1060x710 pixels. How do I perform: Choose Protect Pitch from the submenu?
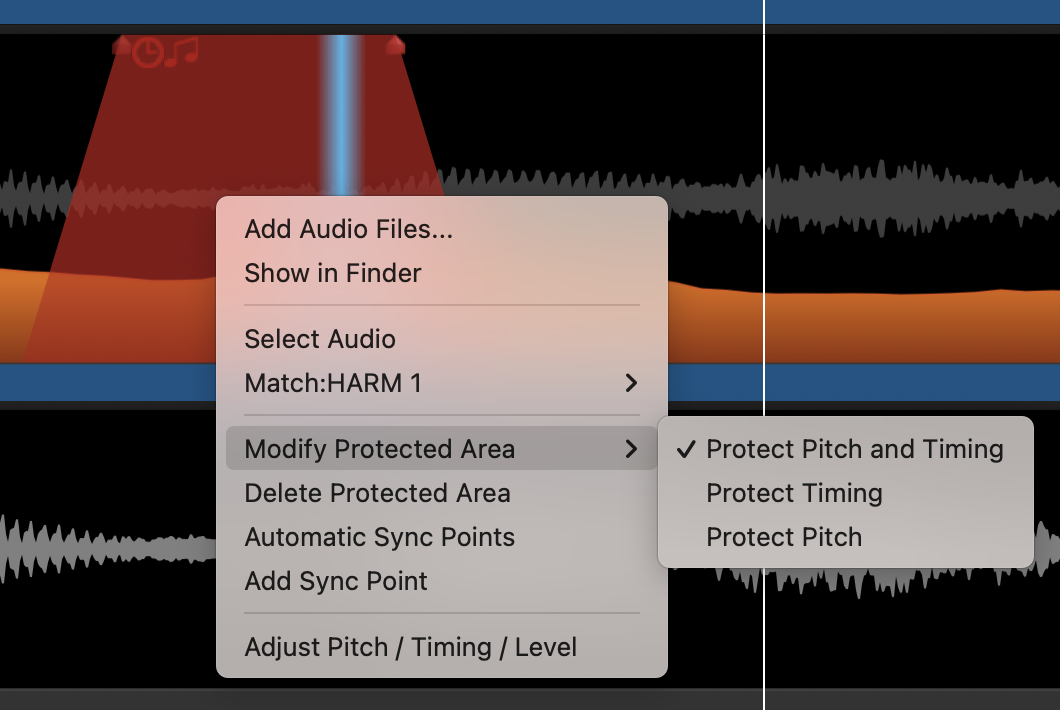coord(784,537)
